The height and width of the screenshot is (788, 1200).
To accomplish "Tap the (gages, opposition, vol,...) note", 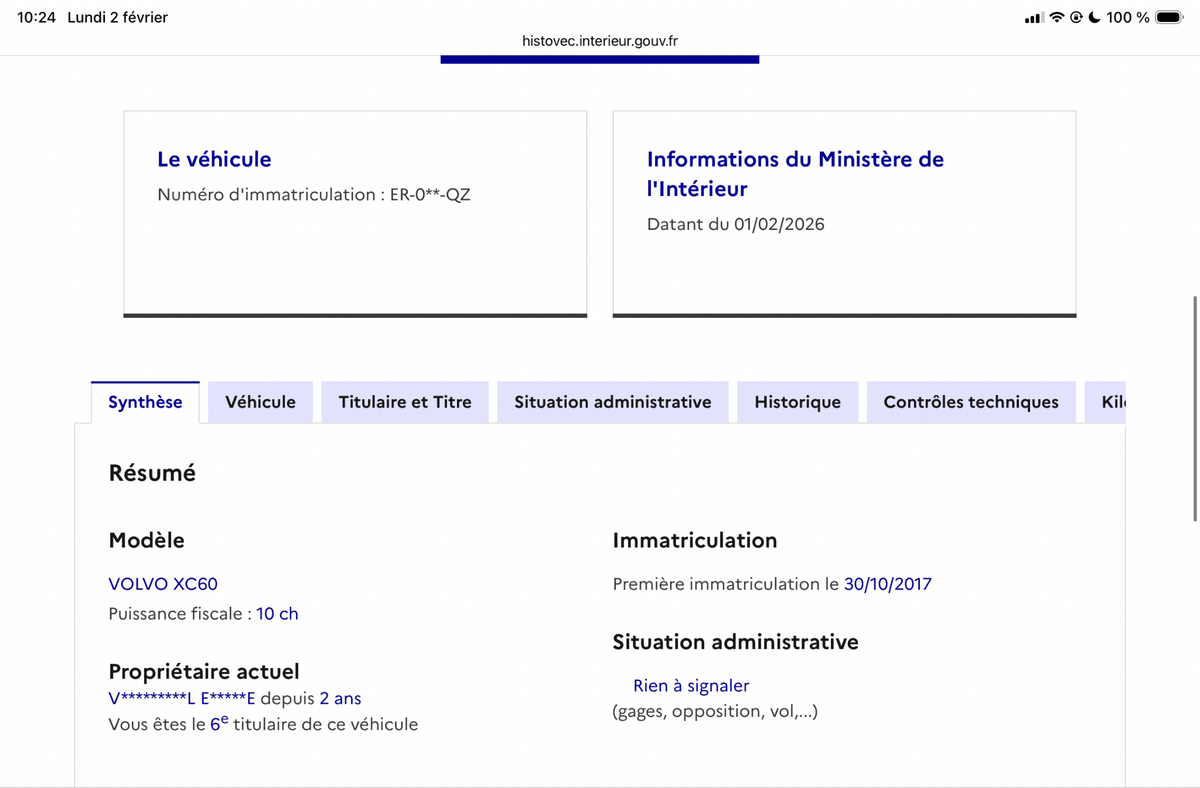I will point(715,712).
